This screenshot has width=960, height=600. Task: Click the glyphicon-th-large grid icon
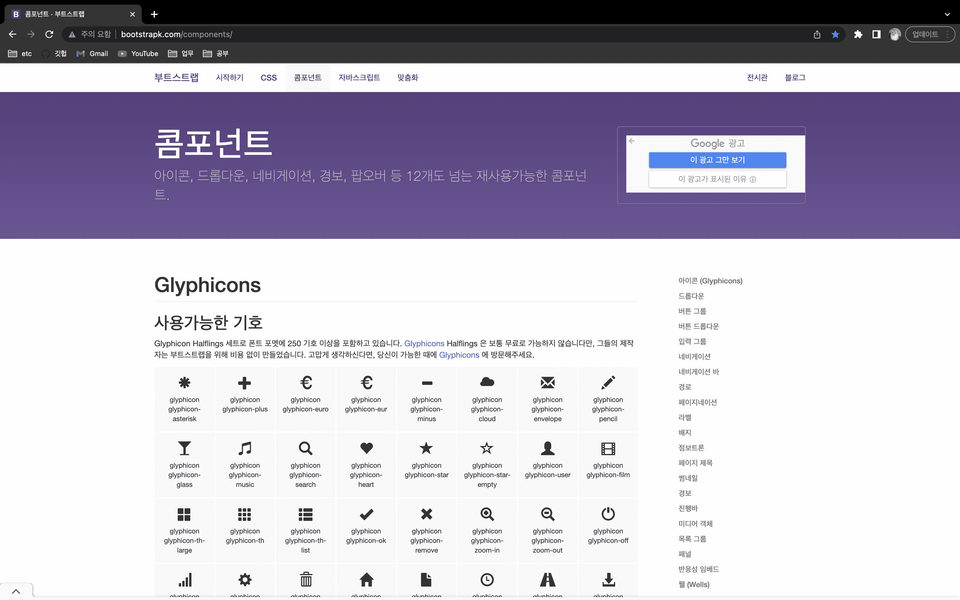click(x=184, y=514)
